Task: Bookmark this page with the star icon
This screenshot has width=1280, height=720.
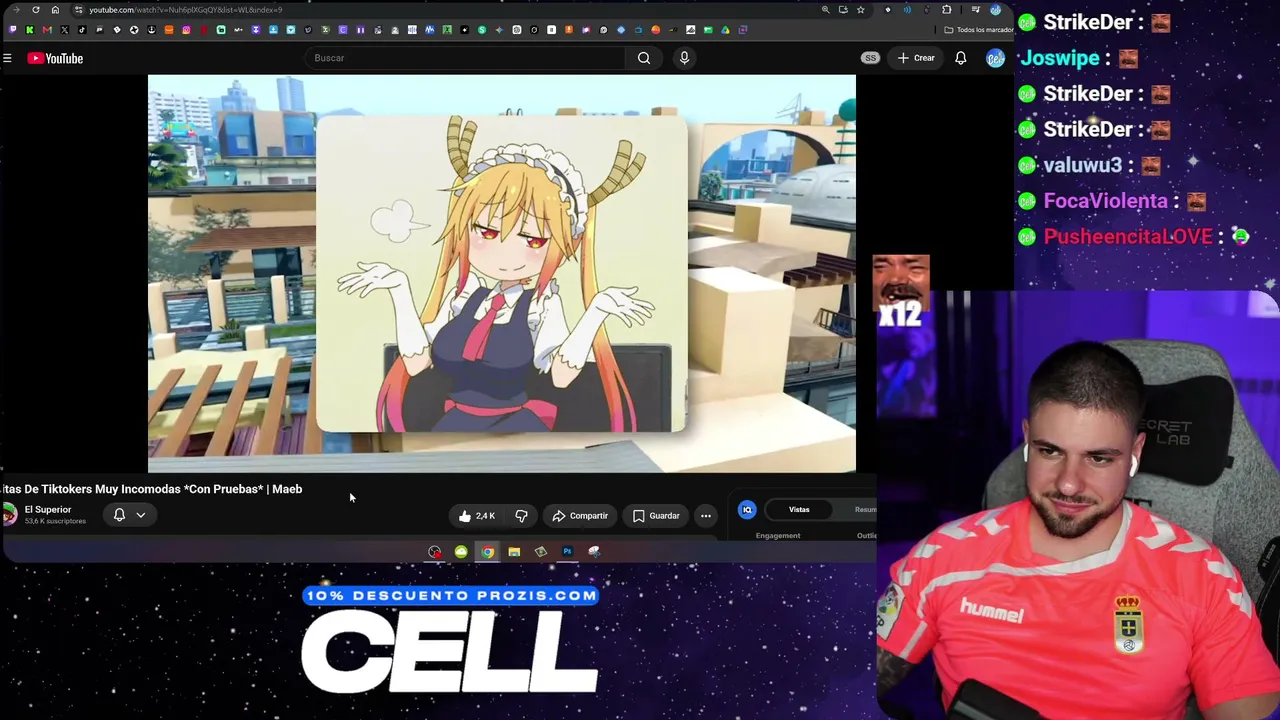Action: (860, 10)
